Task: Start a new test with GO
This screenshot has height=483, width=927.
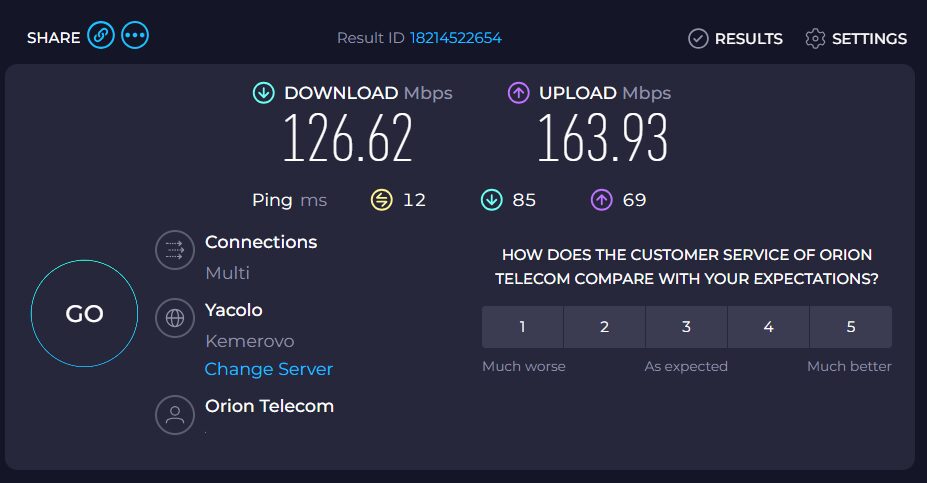Action: pyautogui.click(x=85, y=313)
